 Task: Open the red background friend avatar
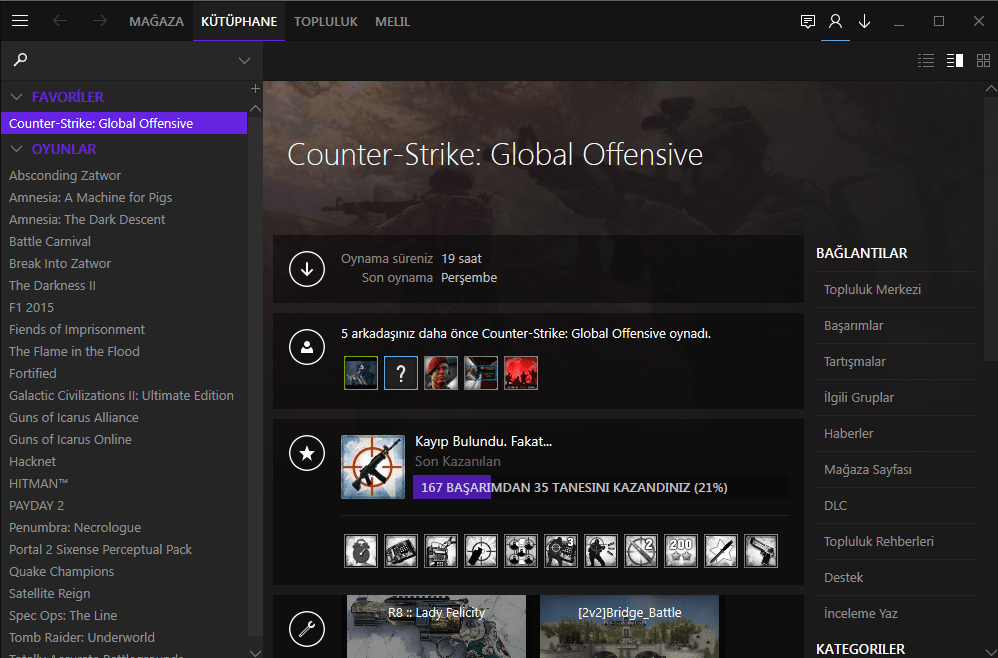tap(521, 373)
